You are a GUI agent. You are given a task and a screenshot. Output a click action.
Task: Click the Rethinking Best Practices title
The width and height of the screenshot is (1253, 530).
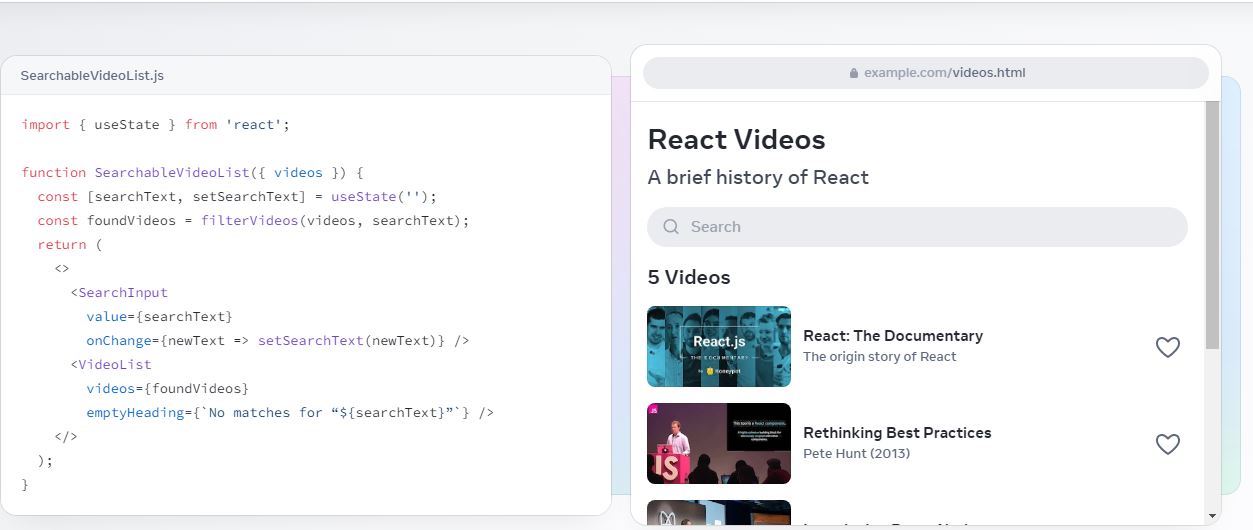pos(897,433)
